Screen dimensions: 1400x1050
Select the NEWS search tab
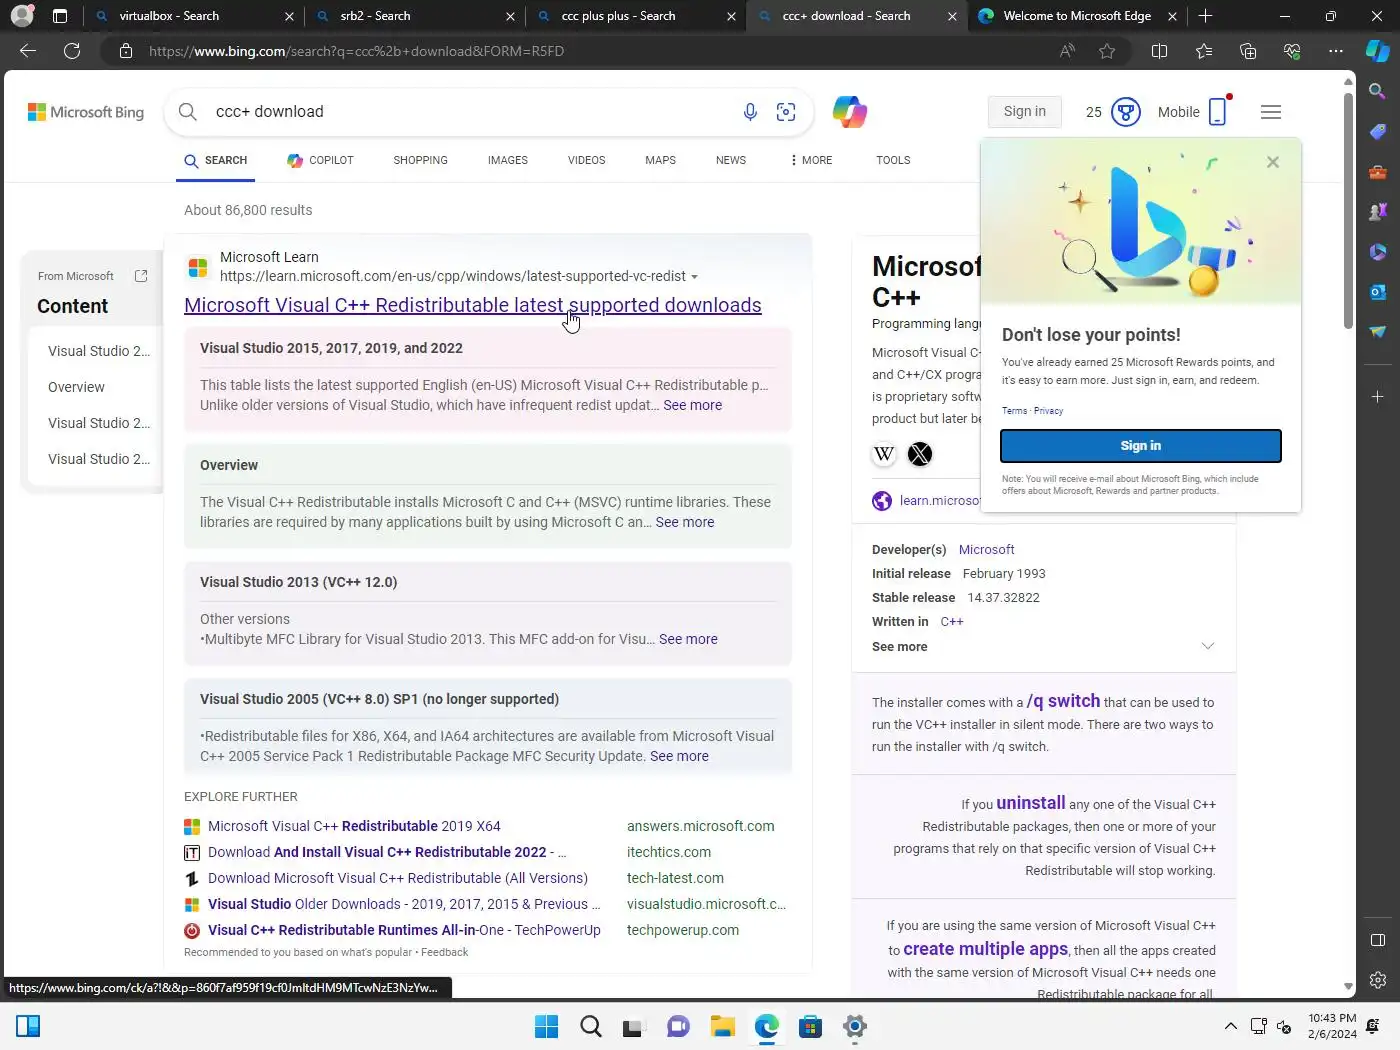(x=731, y=160)
